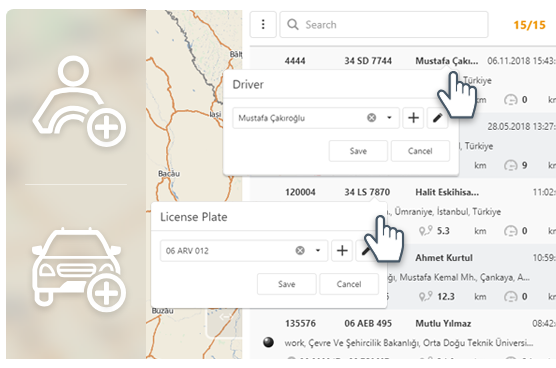Clear the Mustafa Çakıroğlu driver selection
The width and height of the screenshot is (556, 368).
[371, 118]
